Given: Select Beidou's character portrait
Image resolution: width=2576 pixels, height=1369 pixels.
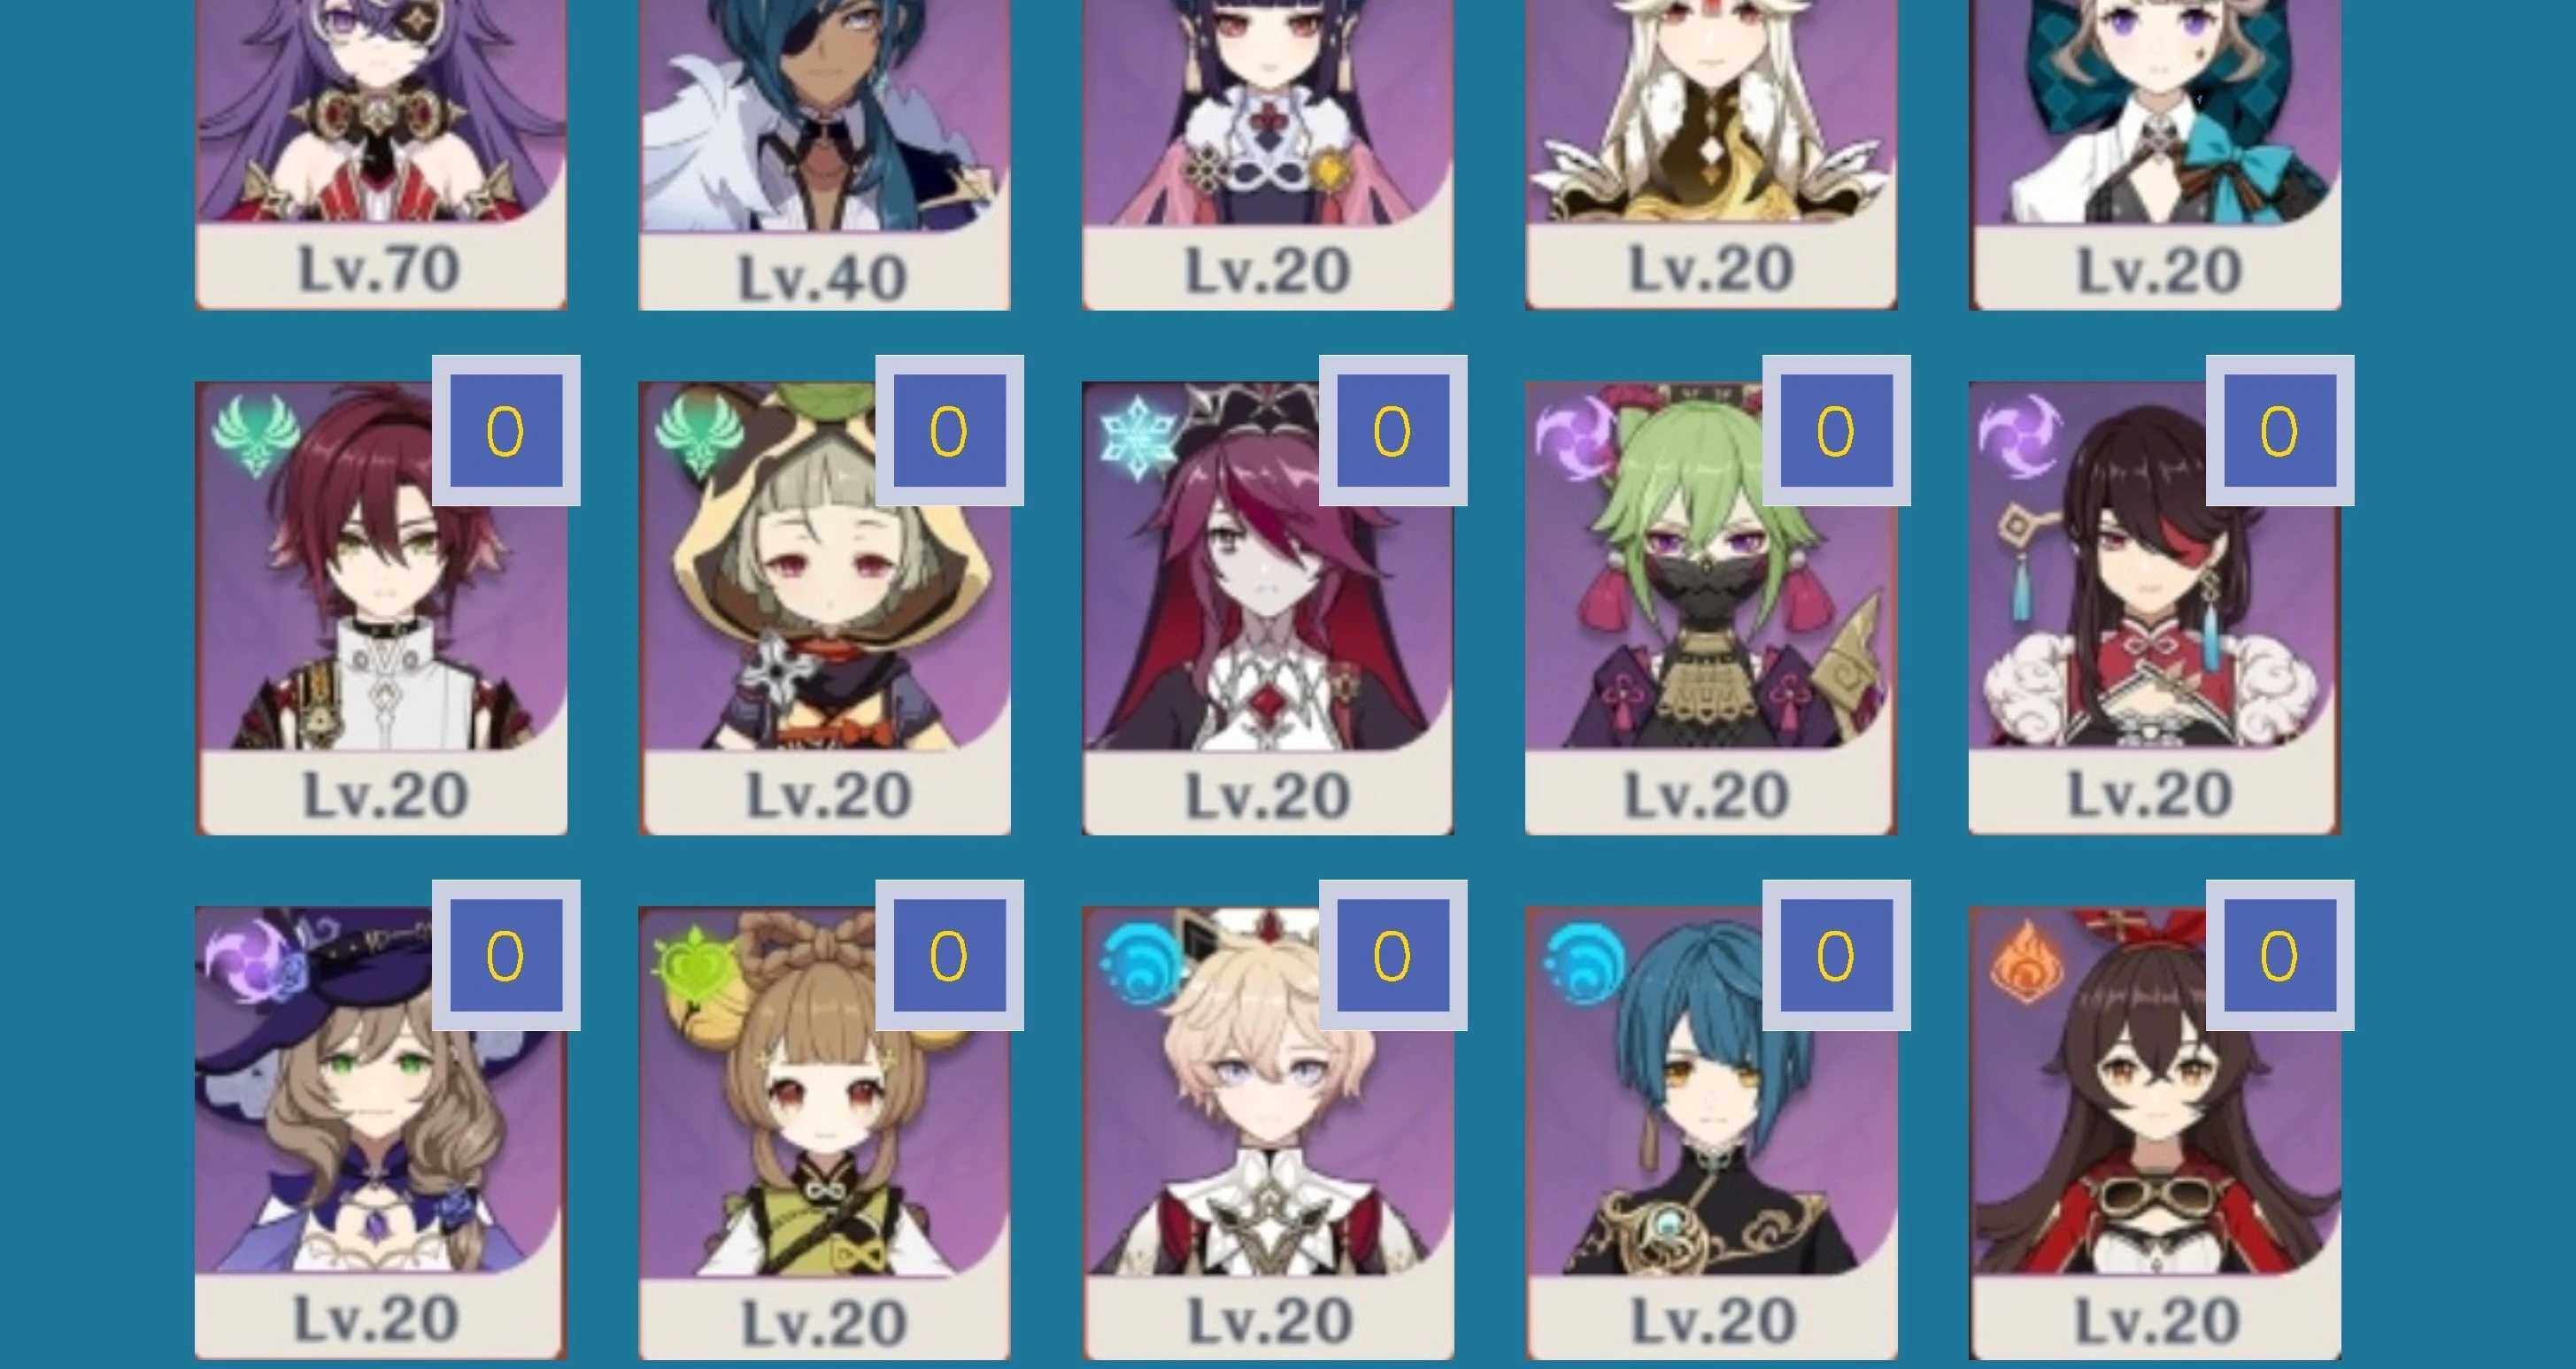Looking at the screenshot, I should click(x=2155, y=608).
